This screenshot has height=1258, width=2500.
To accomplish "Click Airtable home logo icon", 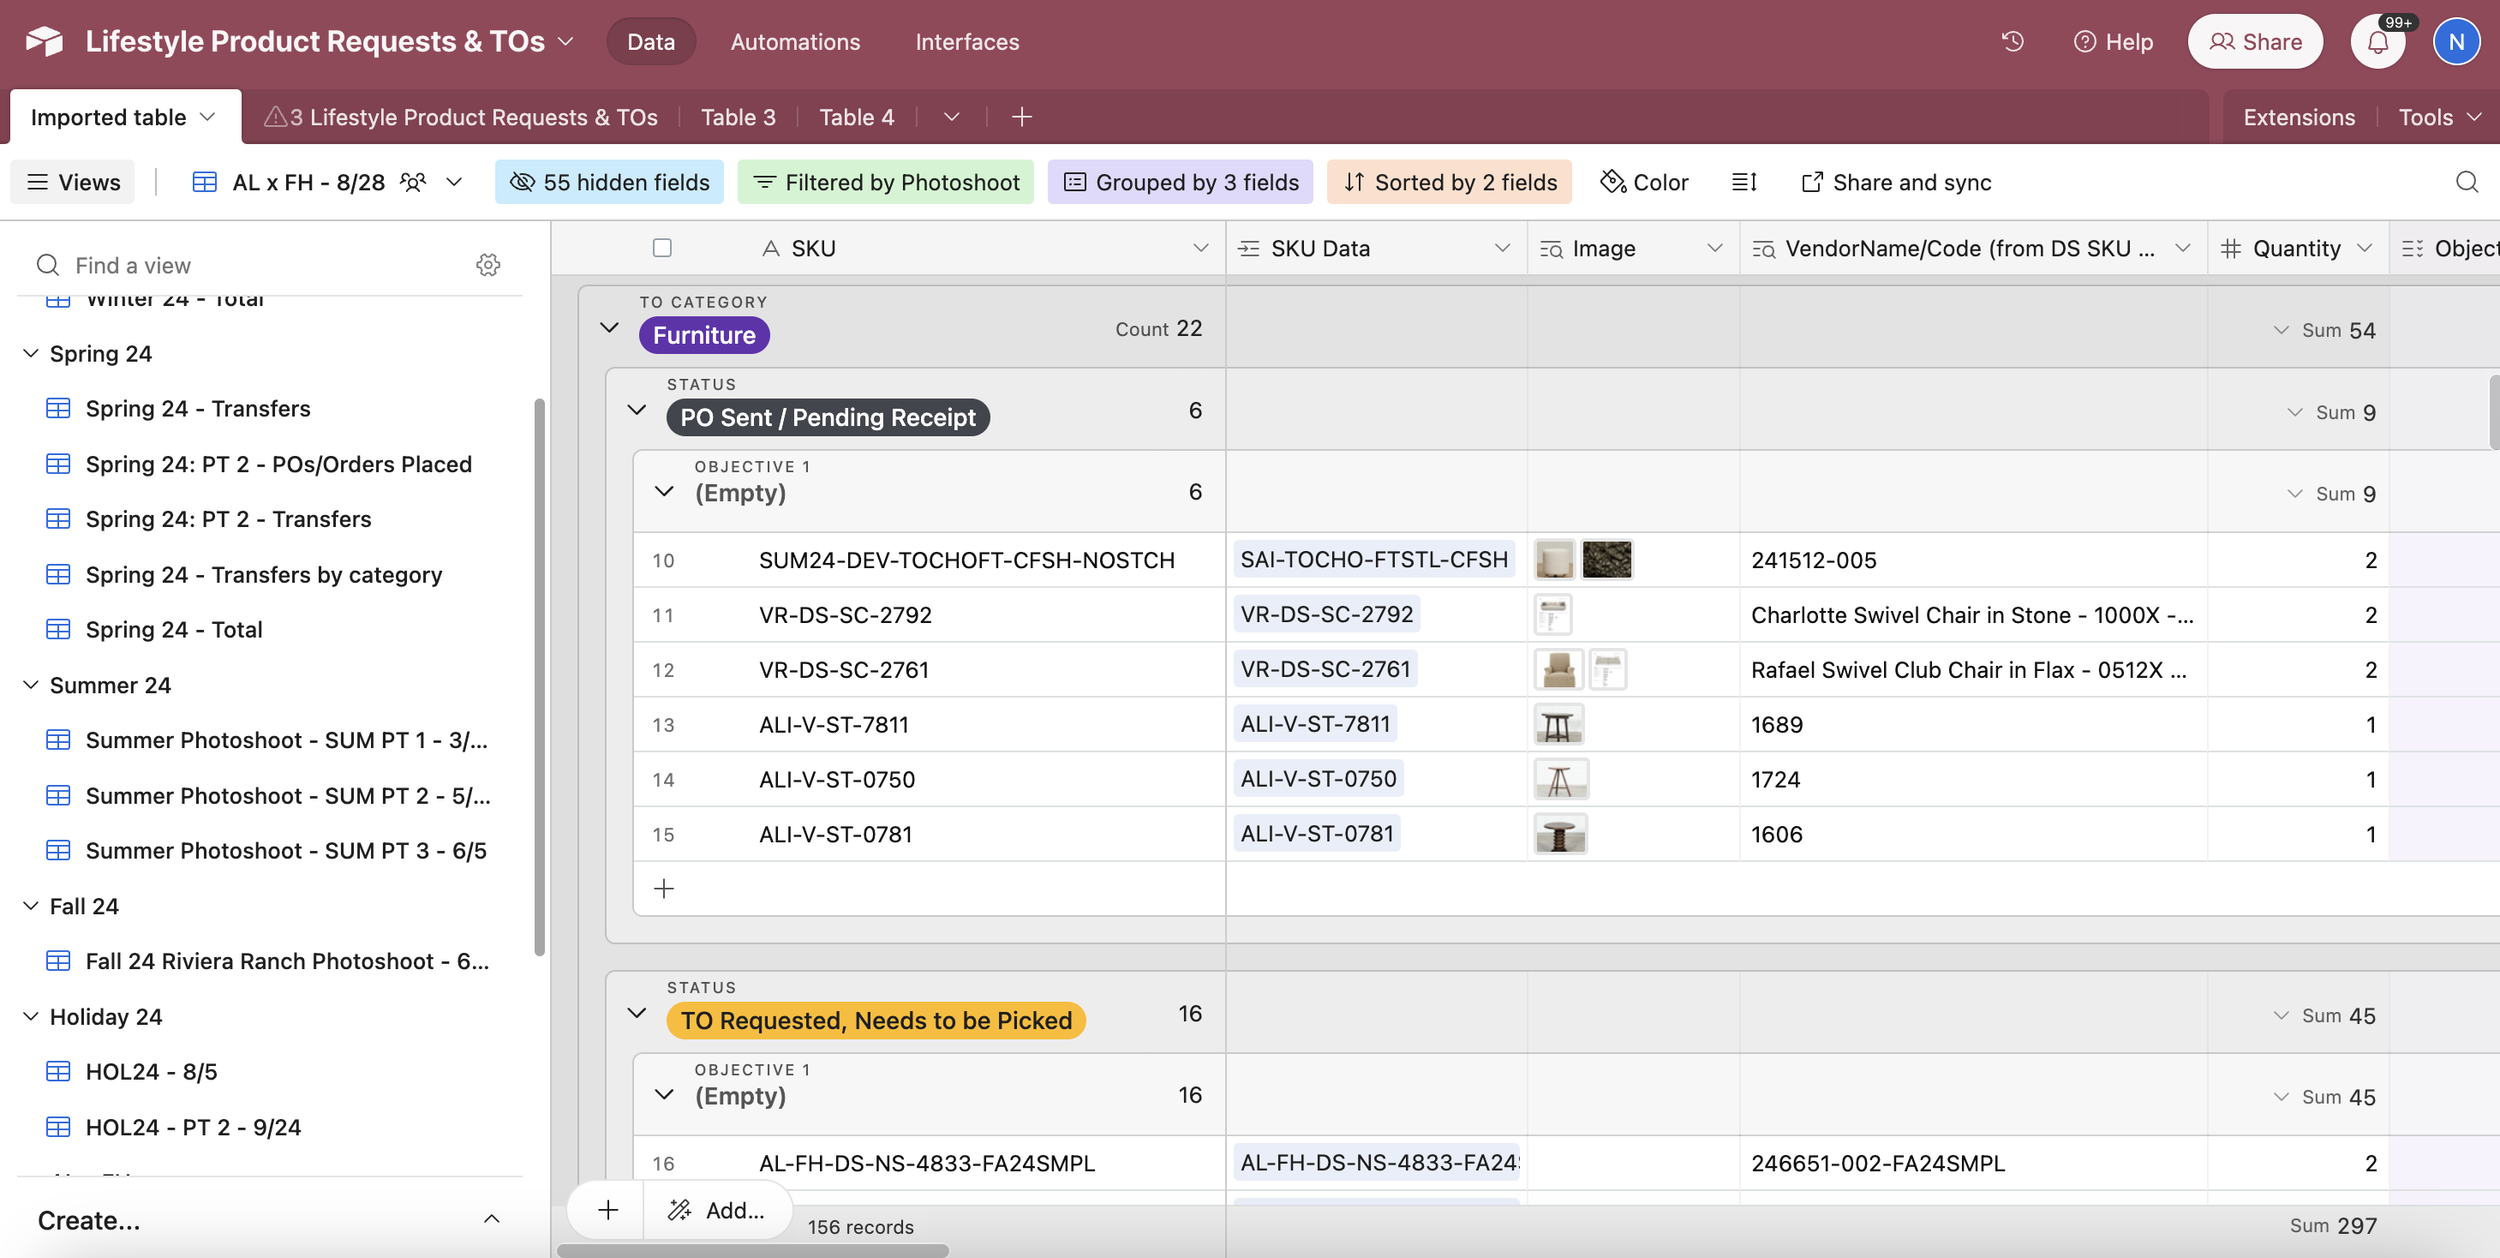I will 44,42.
